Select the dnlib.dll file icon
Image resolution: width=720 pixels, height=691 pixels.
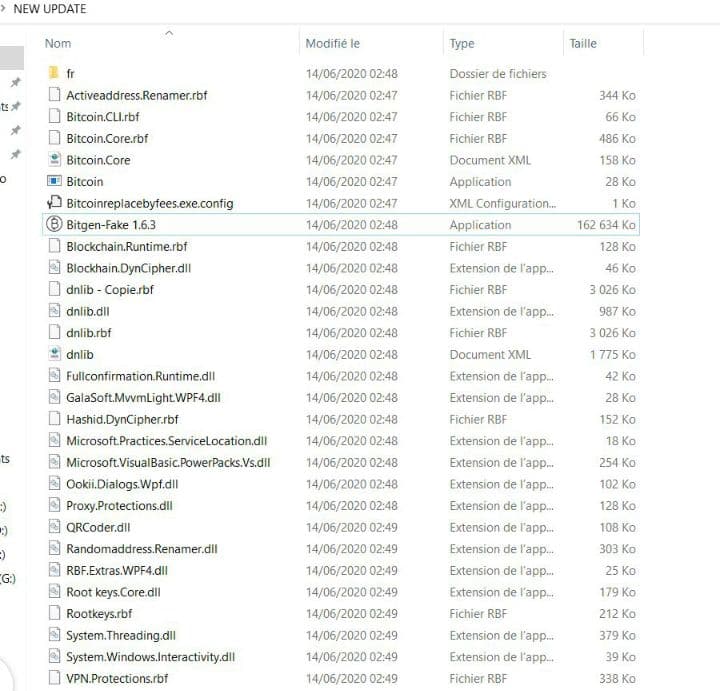(x=54, y=312)
